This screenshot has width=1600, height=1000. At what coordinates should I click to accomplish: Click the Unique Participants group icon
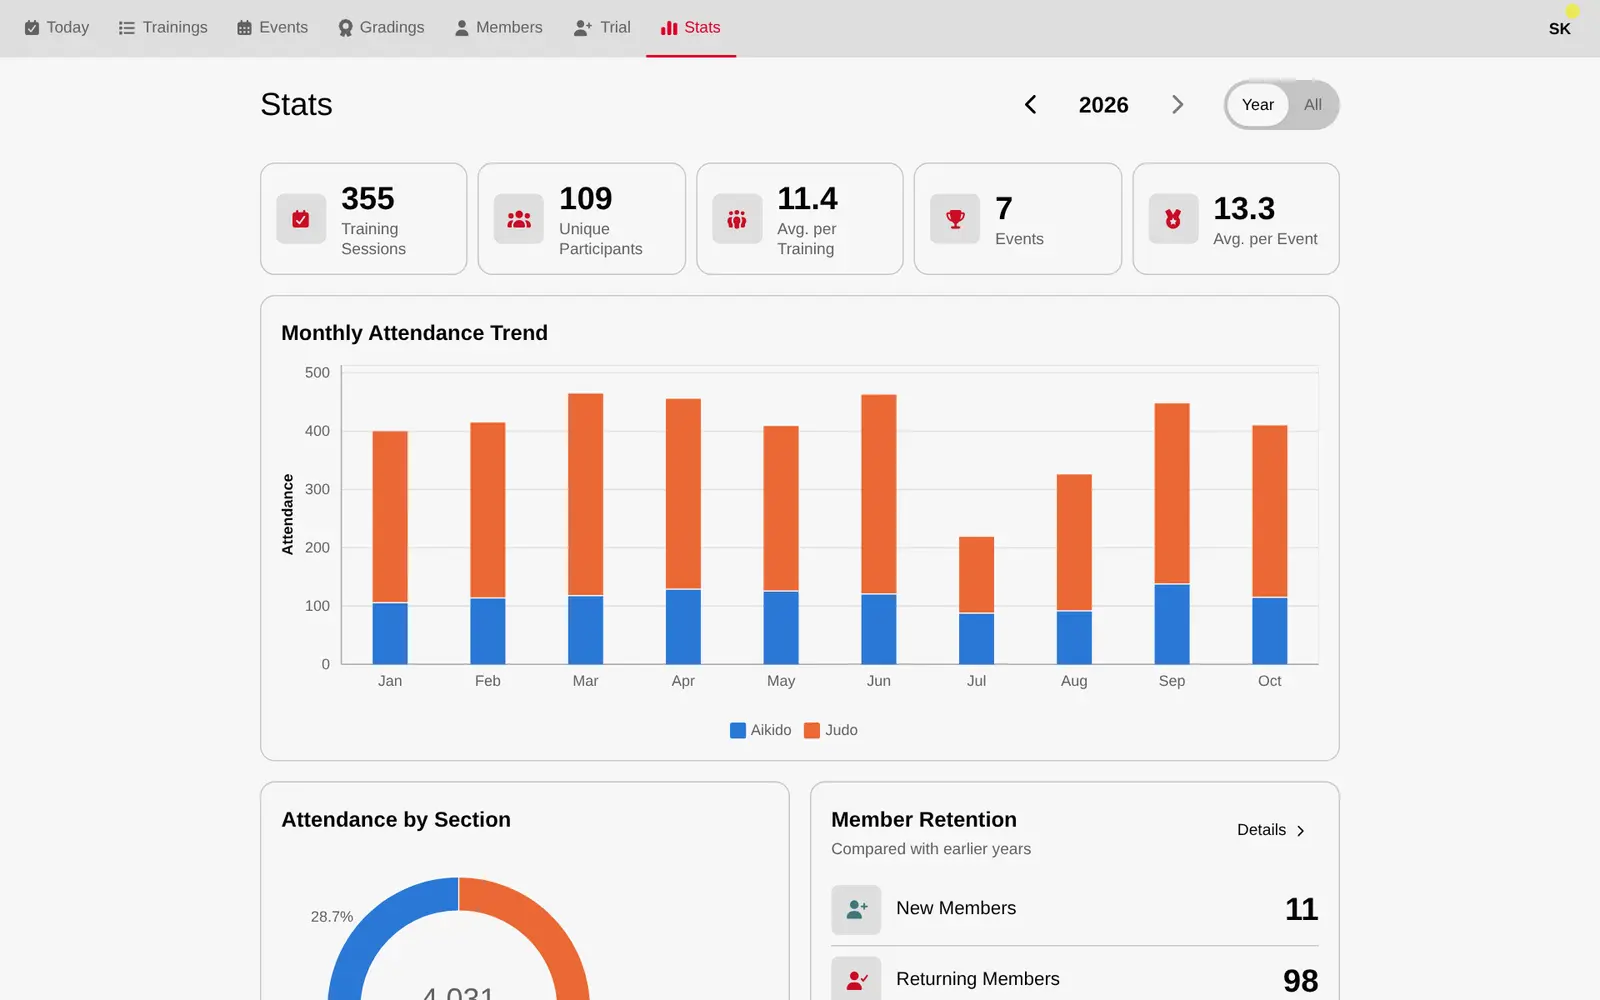point(519,219)
